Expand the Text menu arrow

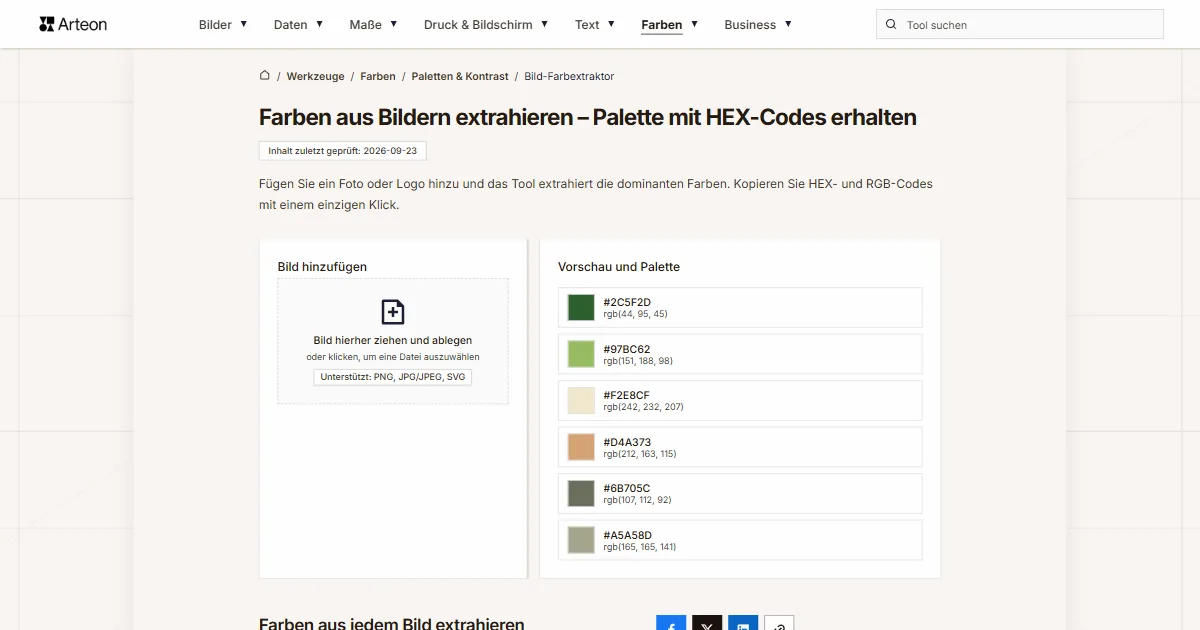(x=612, y=24)
